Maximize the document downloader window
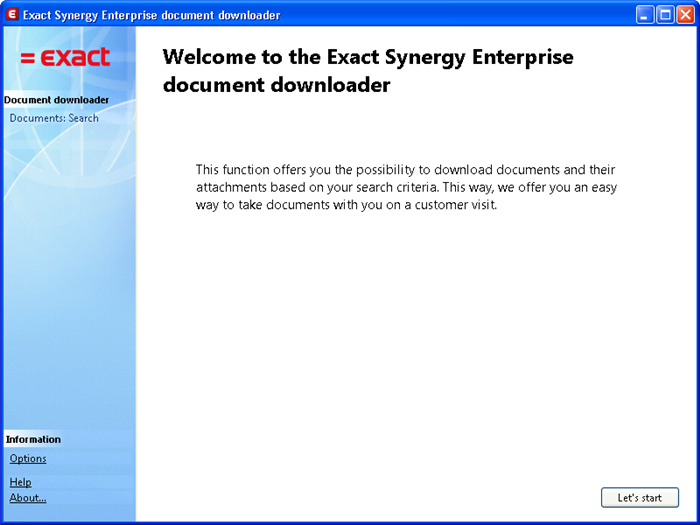Screen dimensions: 700x525 click(x=665, y=15)
